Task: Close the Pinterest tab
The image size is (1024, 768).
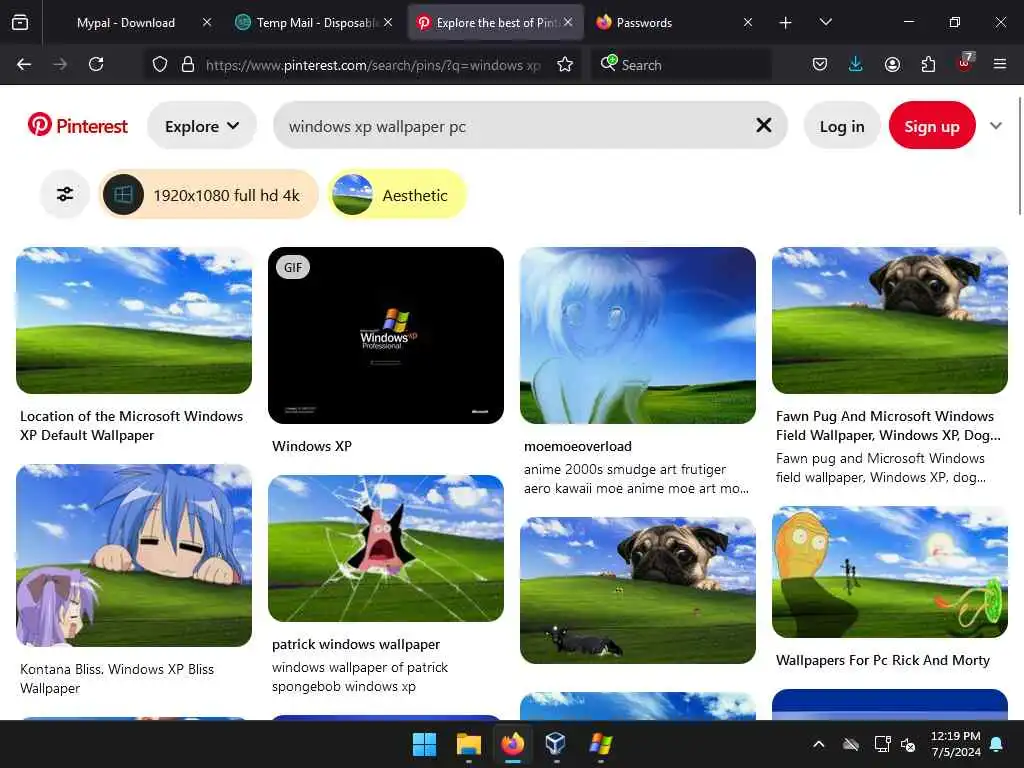Action: (x=568, y=22)
